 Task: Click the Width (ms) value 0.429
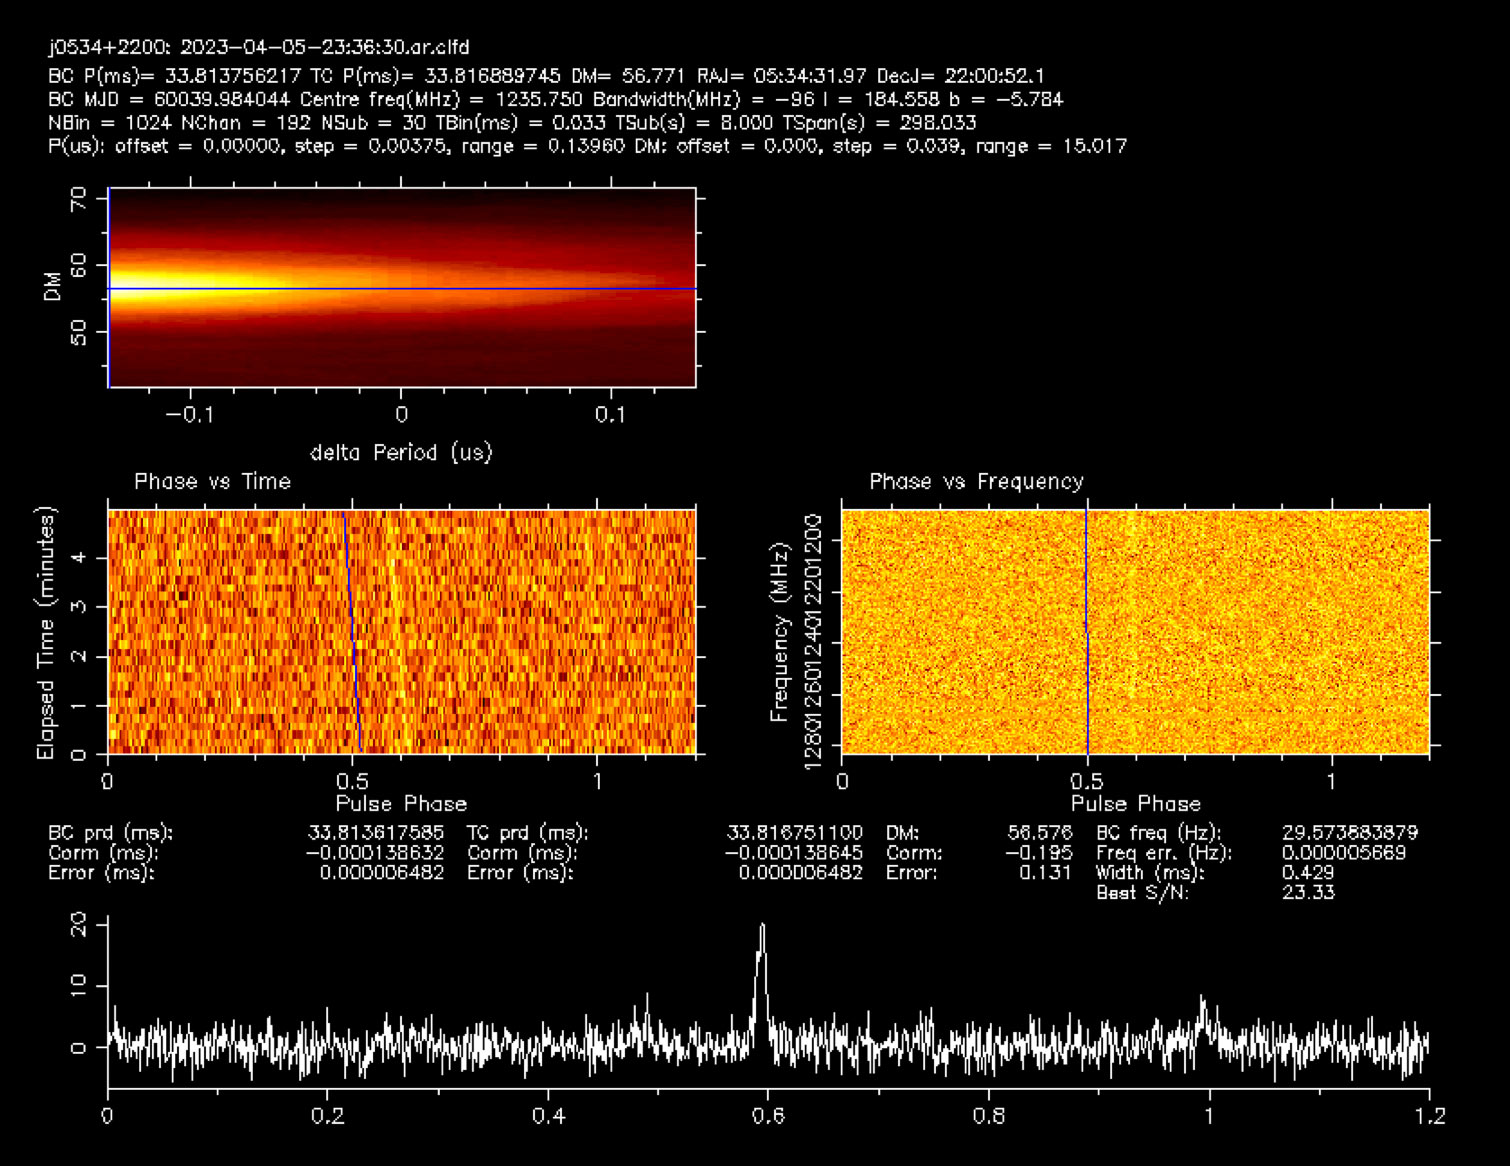1308,872
